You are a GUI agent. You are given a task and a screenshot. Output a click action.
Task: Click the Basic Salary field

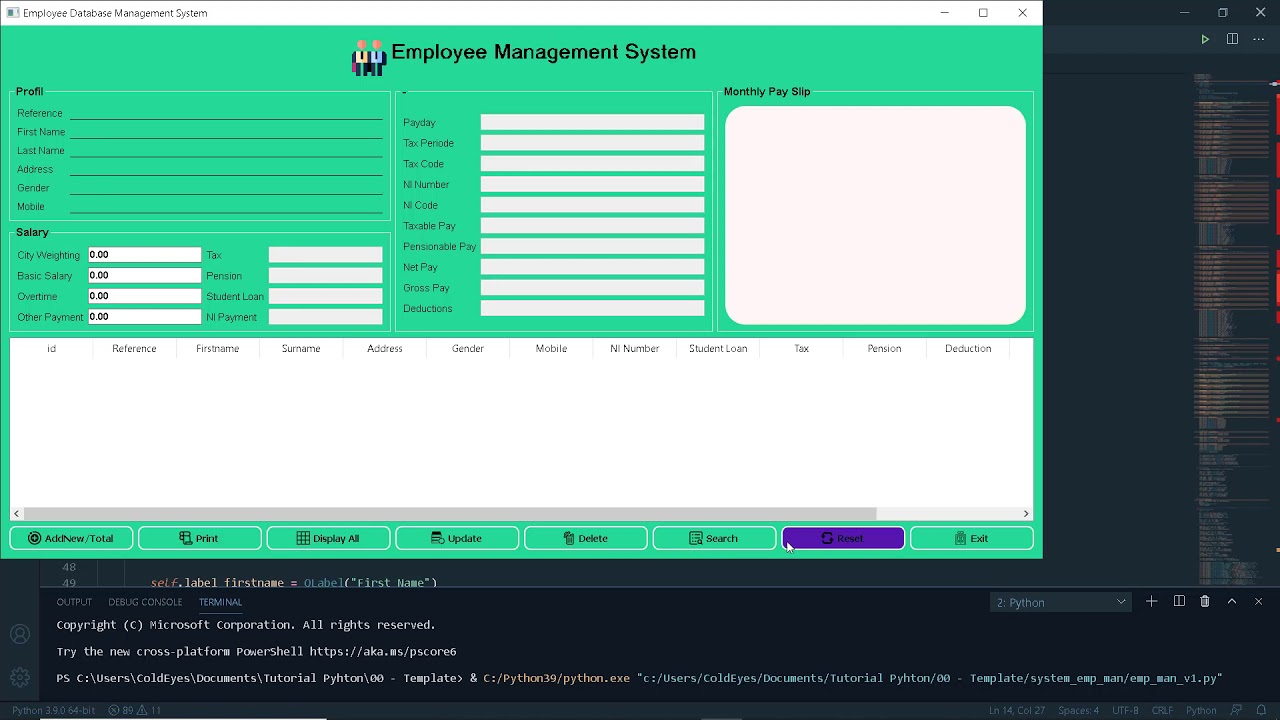[x=145, y=275]
